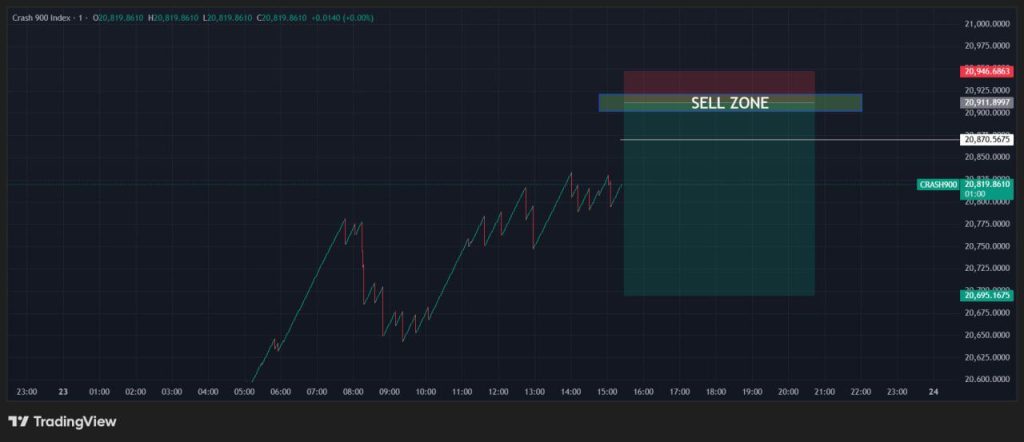Click the TradingView wordmark link

pos(74,422)
